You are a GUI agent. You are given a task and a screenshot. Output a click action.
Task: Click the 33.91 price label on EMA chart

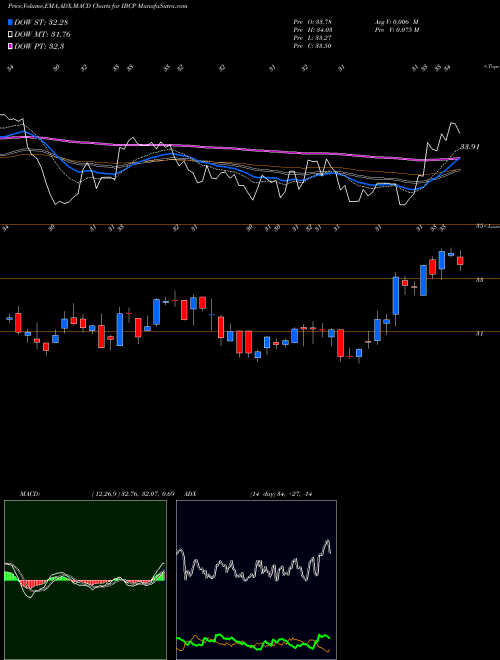tap(470, 147)
